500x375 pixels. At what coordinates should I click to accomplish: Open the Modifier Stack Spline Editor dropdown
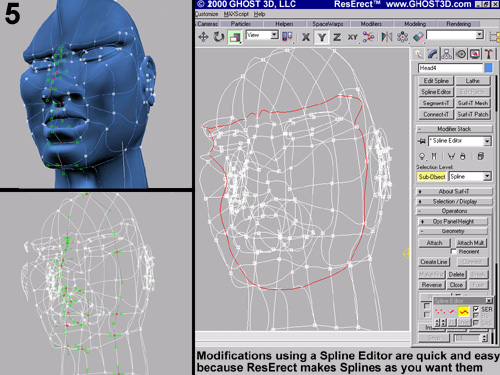[460, 141]
